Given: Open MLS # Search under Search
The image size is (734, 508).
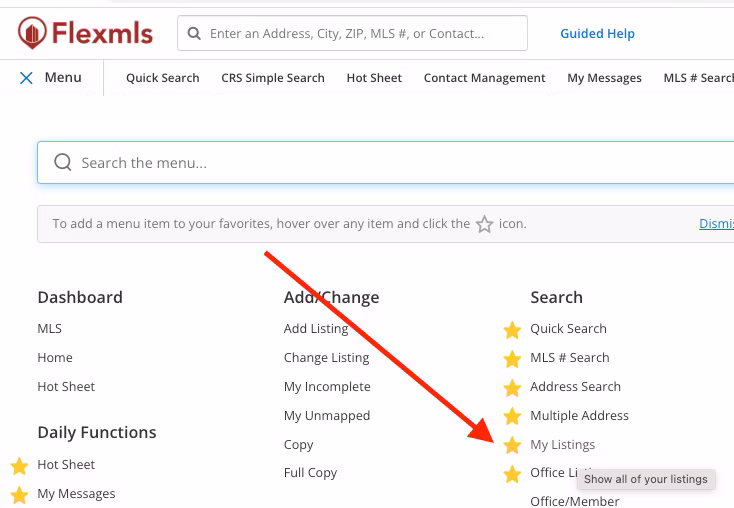Looking at the screenshot, I should [570, 358].
